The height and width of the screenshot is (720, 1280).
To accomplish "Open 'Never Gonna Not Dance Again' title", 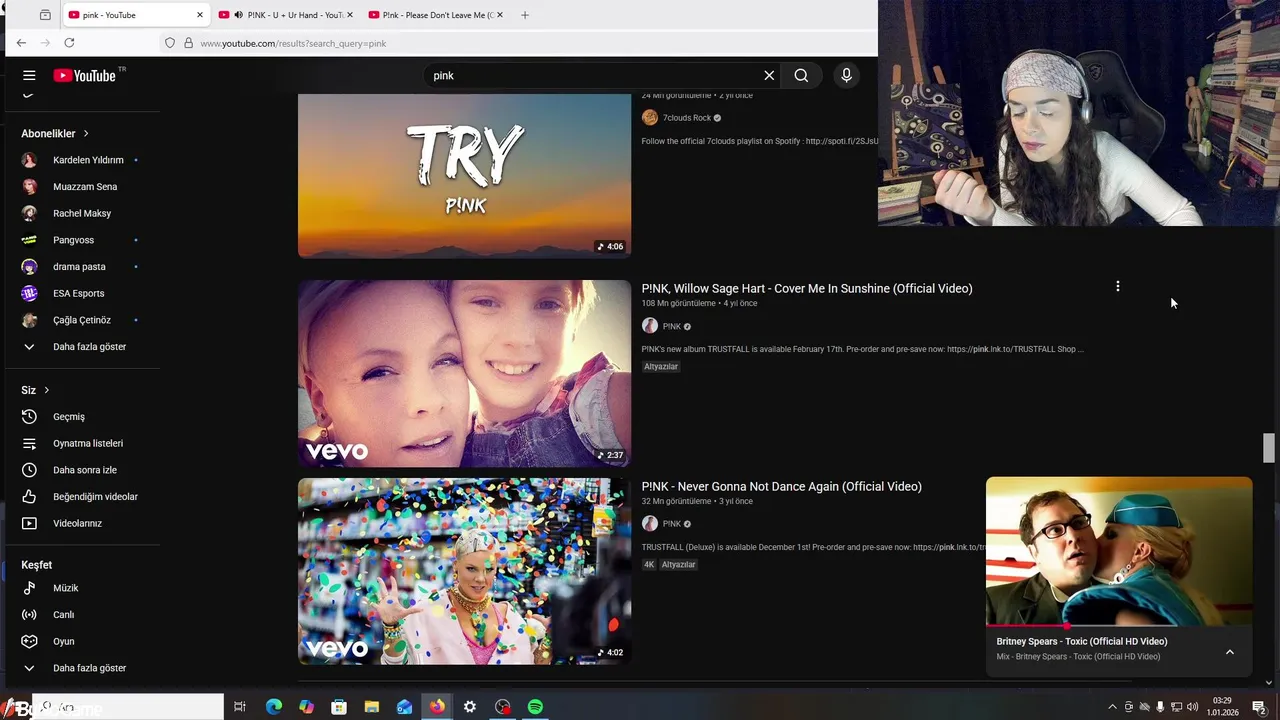I will pyautogui.click(x=782, y=486).
